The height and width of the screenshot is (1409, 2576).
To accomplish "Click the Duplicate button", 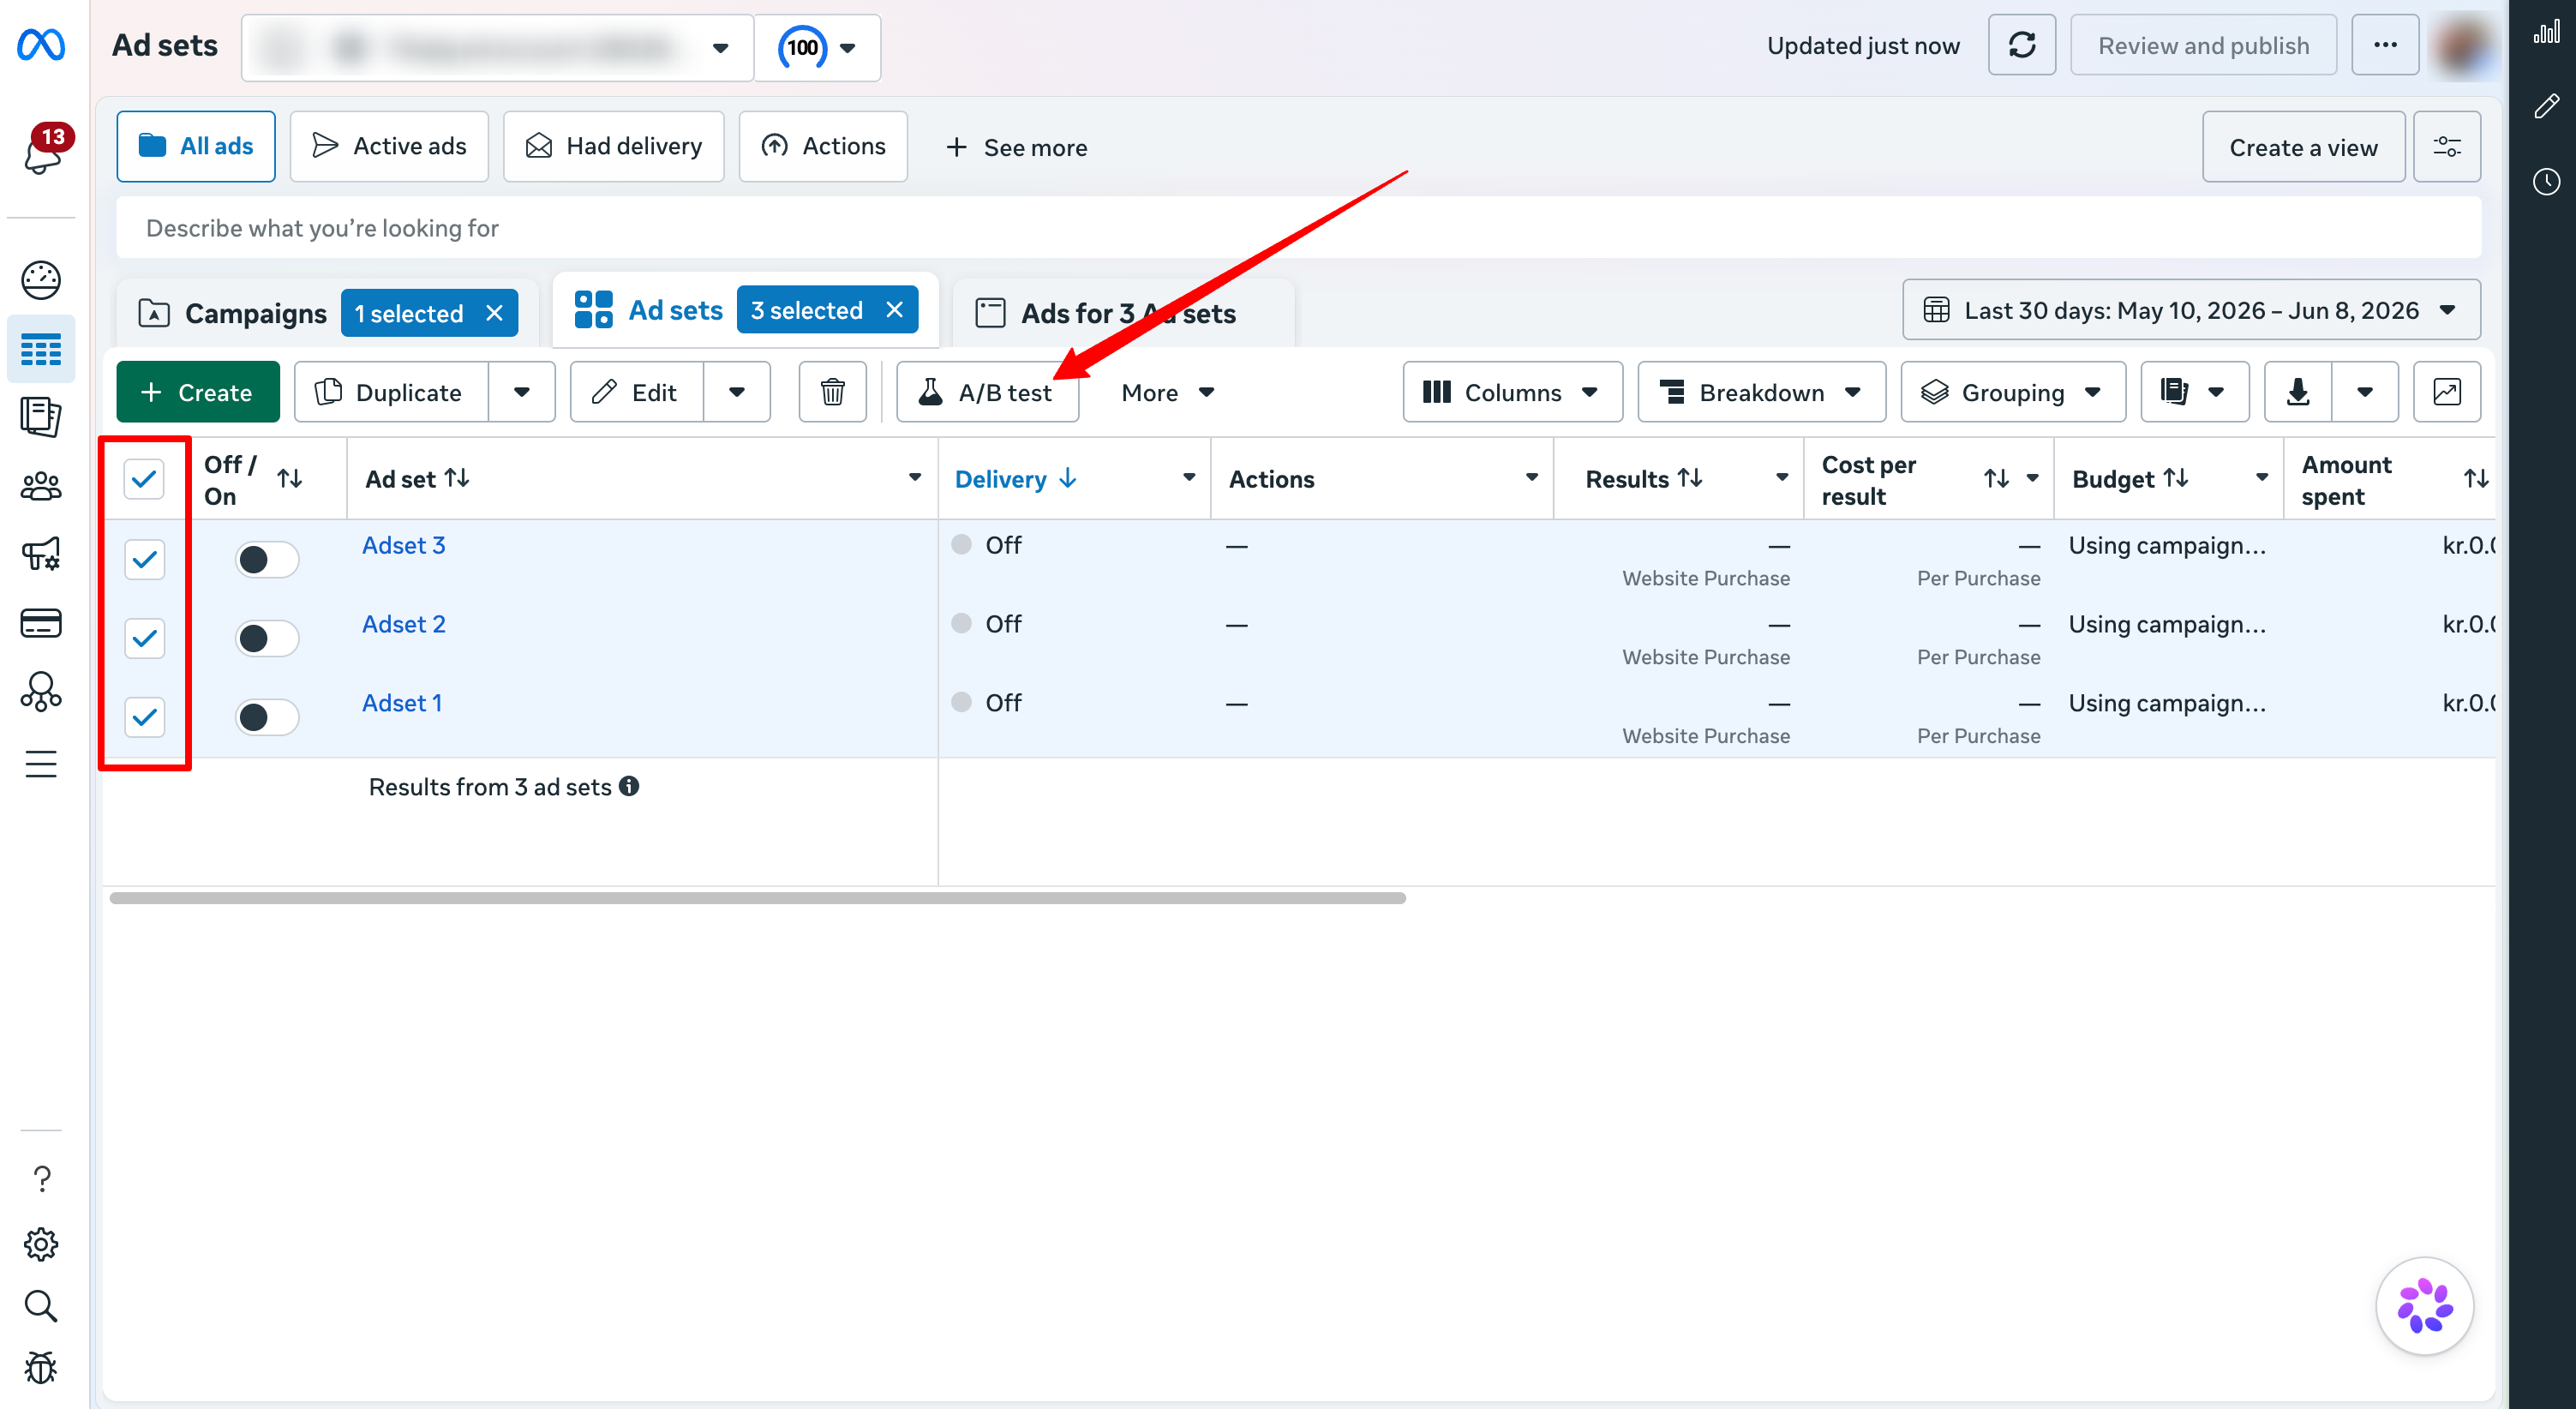I will pos(391,392).
